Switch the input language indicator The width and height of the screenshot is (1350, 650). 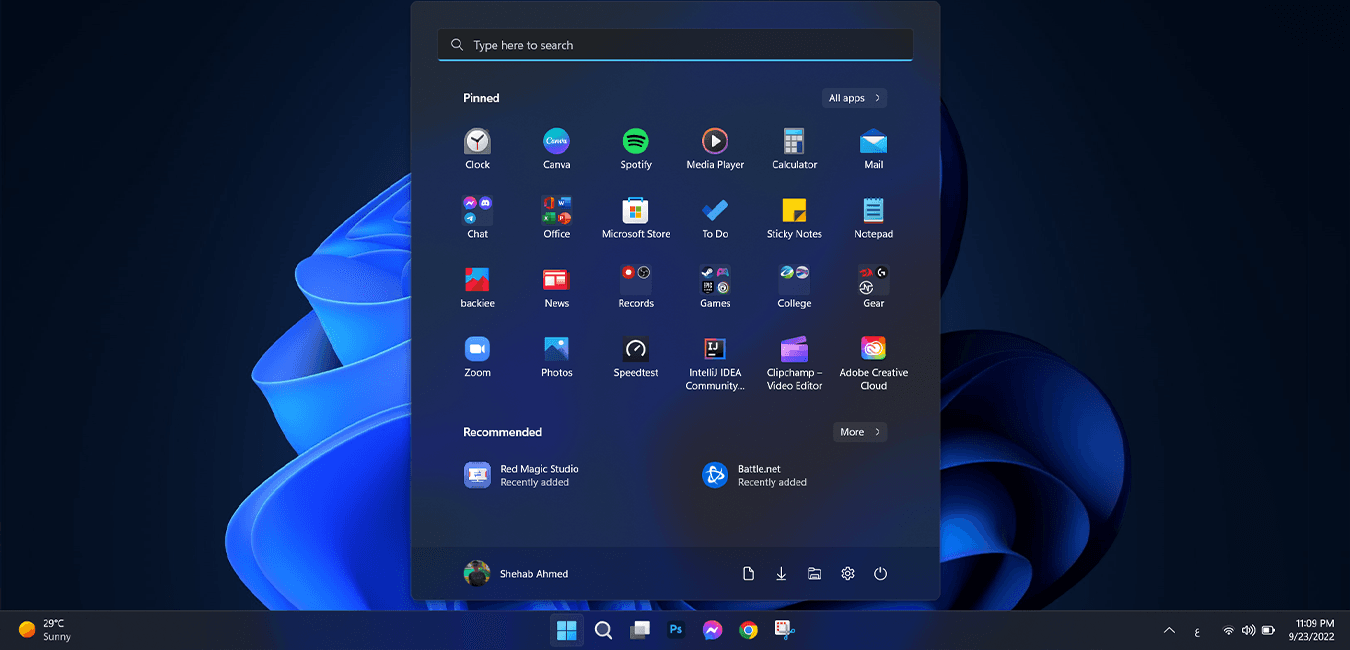1197,631
